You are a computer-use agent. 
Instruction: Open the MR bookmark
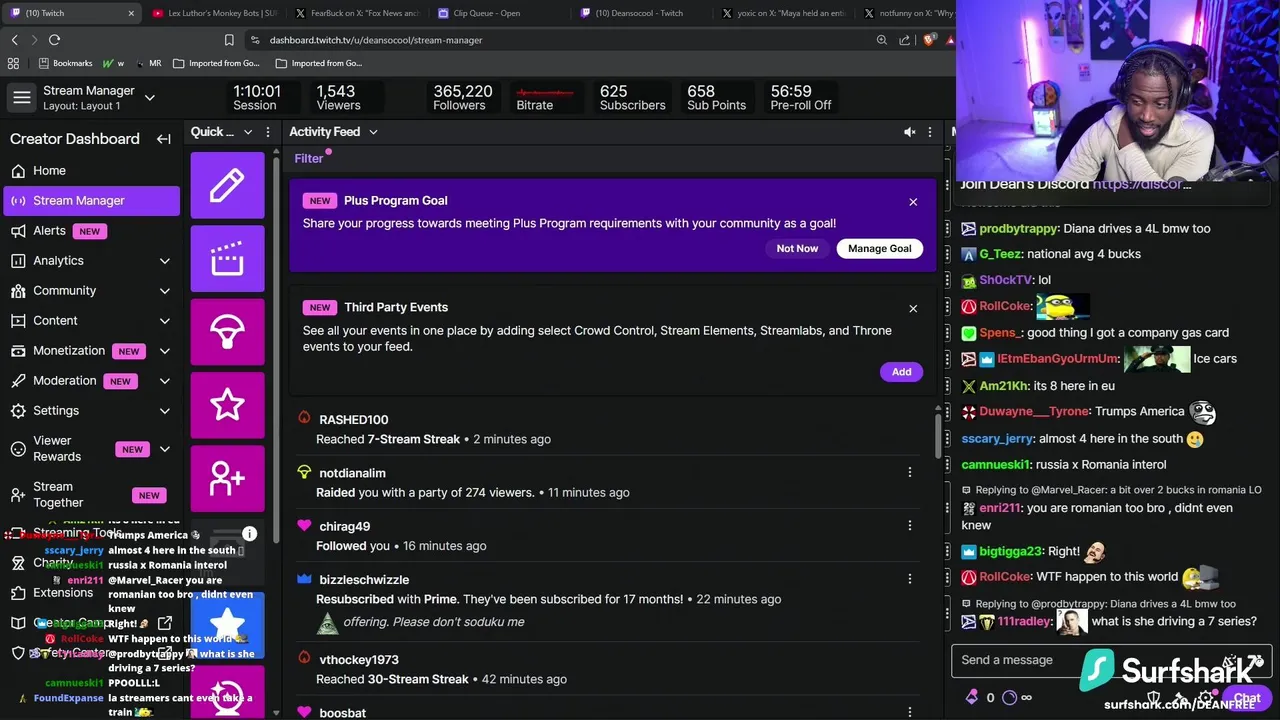147,63
